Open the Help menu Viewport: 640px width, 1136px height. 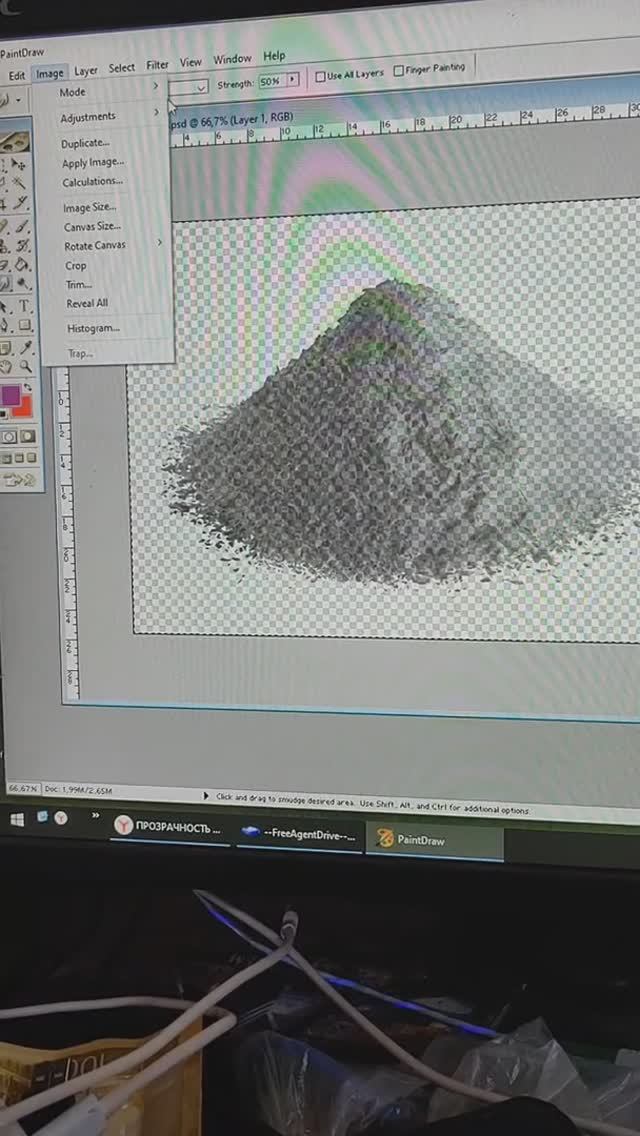pyautogui.click(x=274, y=56)
